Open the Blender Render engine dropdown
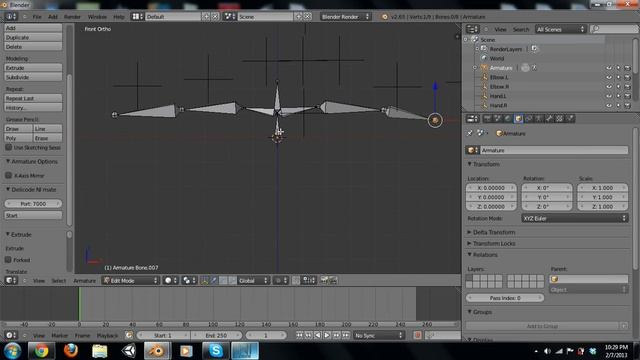640x360 pixels. click(x=344, y=17)
